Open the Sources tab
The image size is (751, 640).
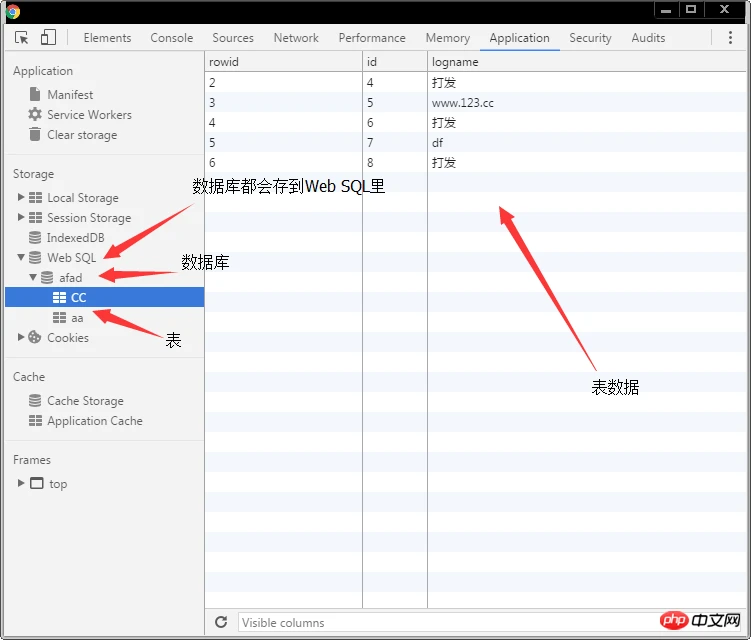click(x=233, y=38)
